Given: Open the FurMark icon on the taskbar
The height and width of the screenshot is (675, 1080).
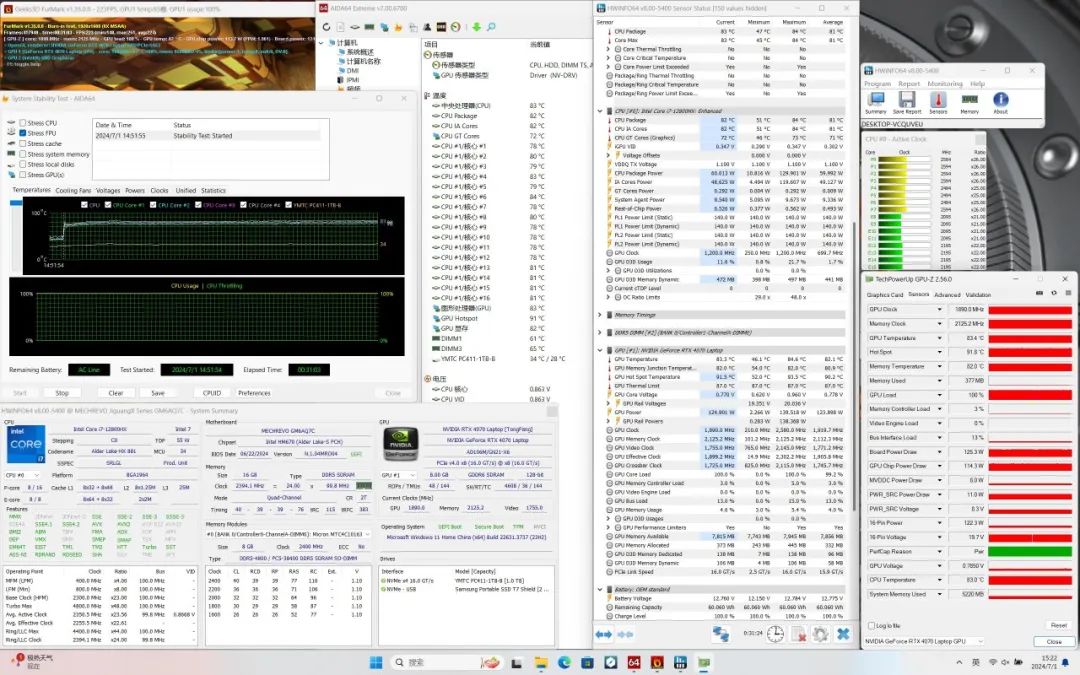Looking at the screenshot, I should [x=657, y=662].
